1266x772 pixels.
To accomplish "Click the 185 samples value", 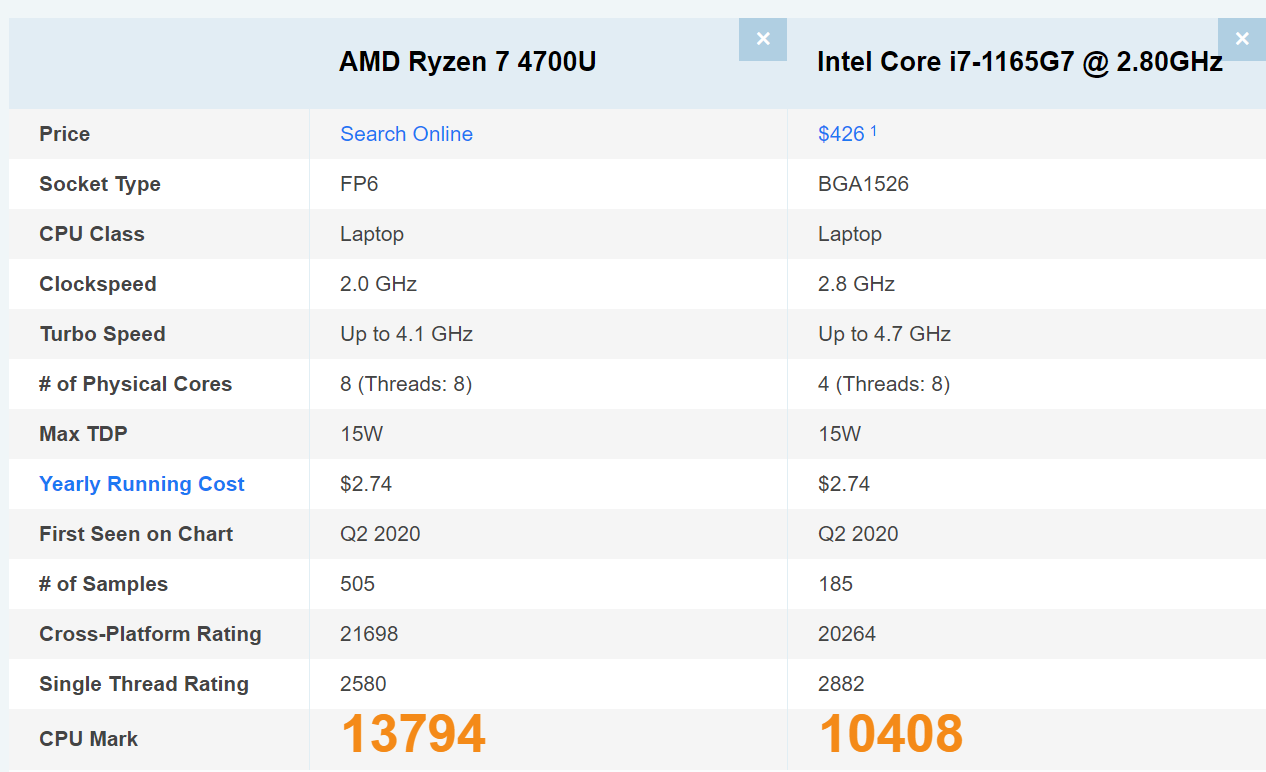I will [x=835, y=584].
